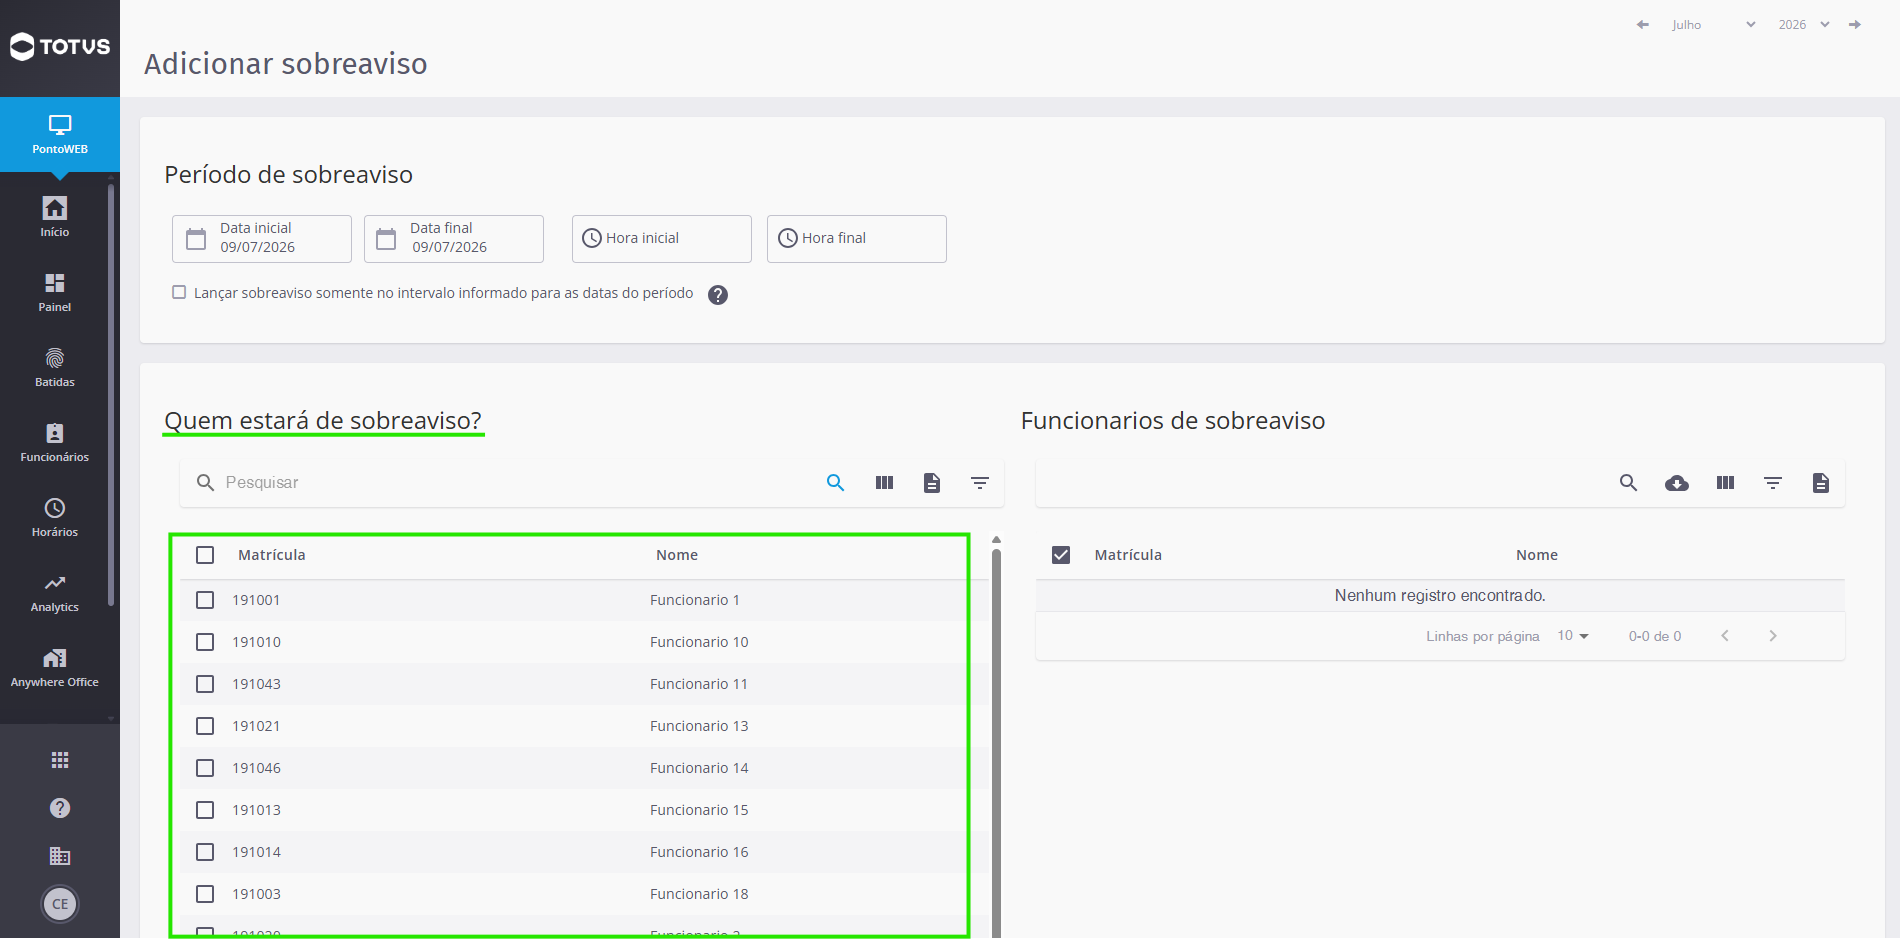Toggle select-all checkbox in left table header
Viewport: 1900px width, 939px height.
pos(205,555)
